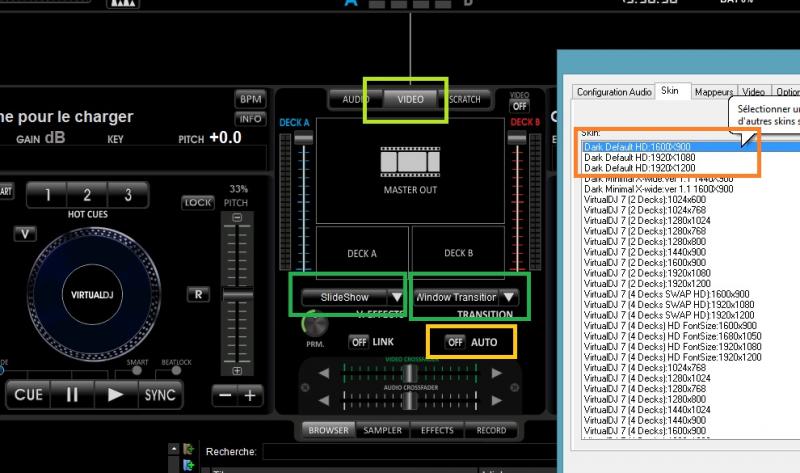
Task: Click the filmstrip Master Out video icon
Action: [411, 161]
